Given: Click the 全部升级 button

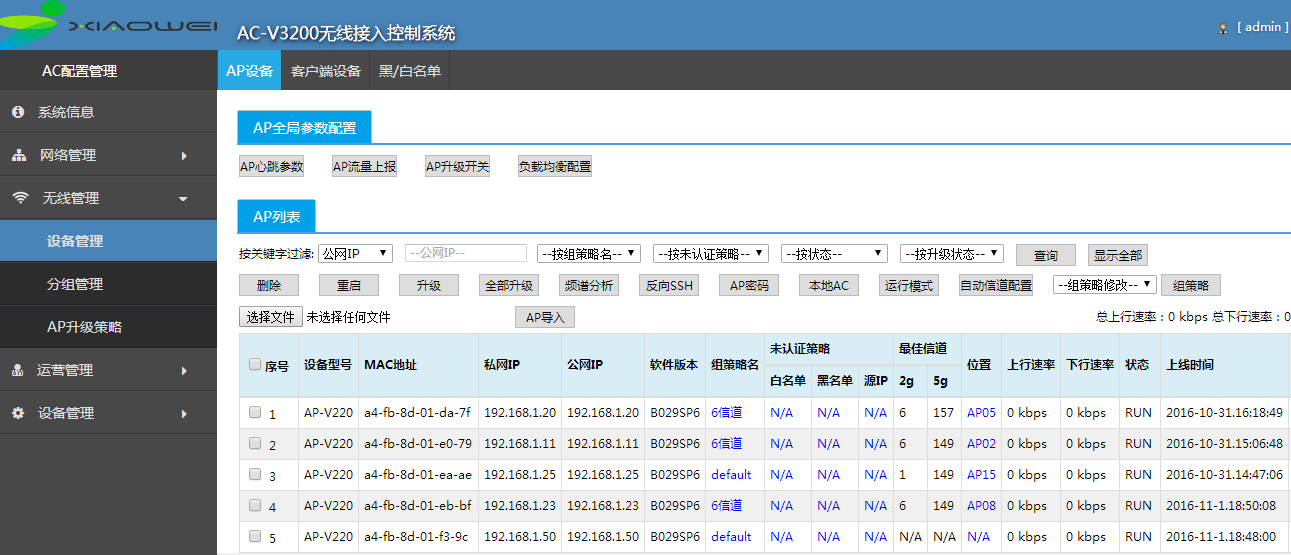Looking at the screenshot, I should pyautogui.click(x=509, y=285).
